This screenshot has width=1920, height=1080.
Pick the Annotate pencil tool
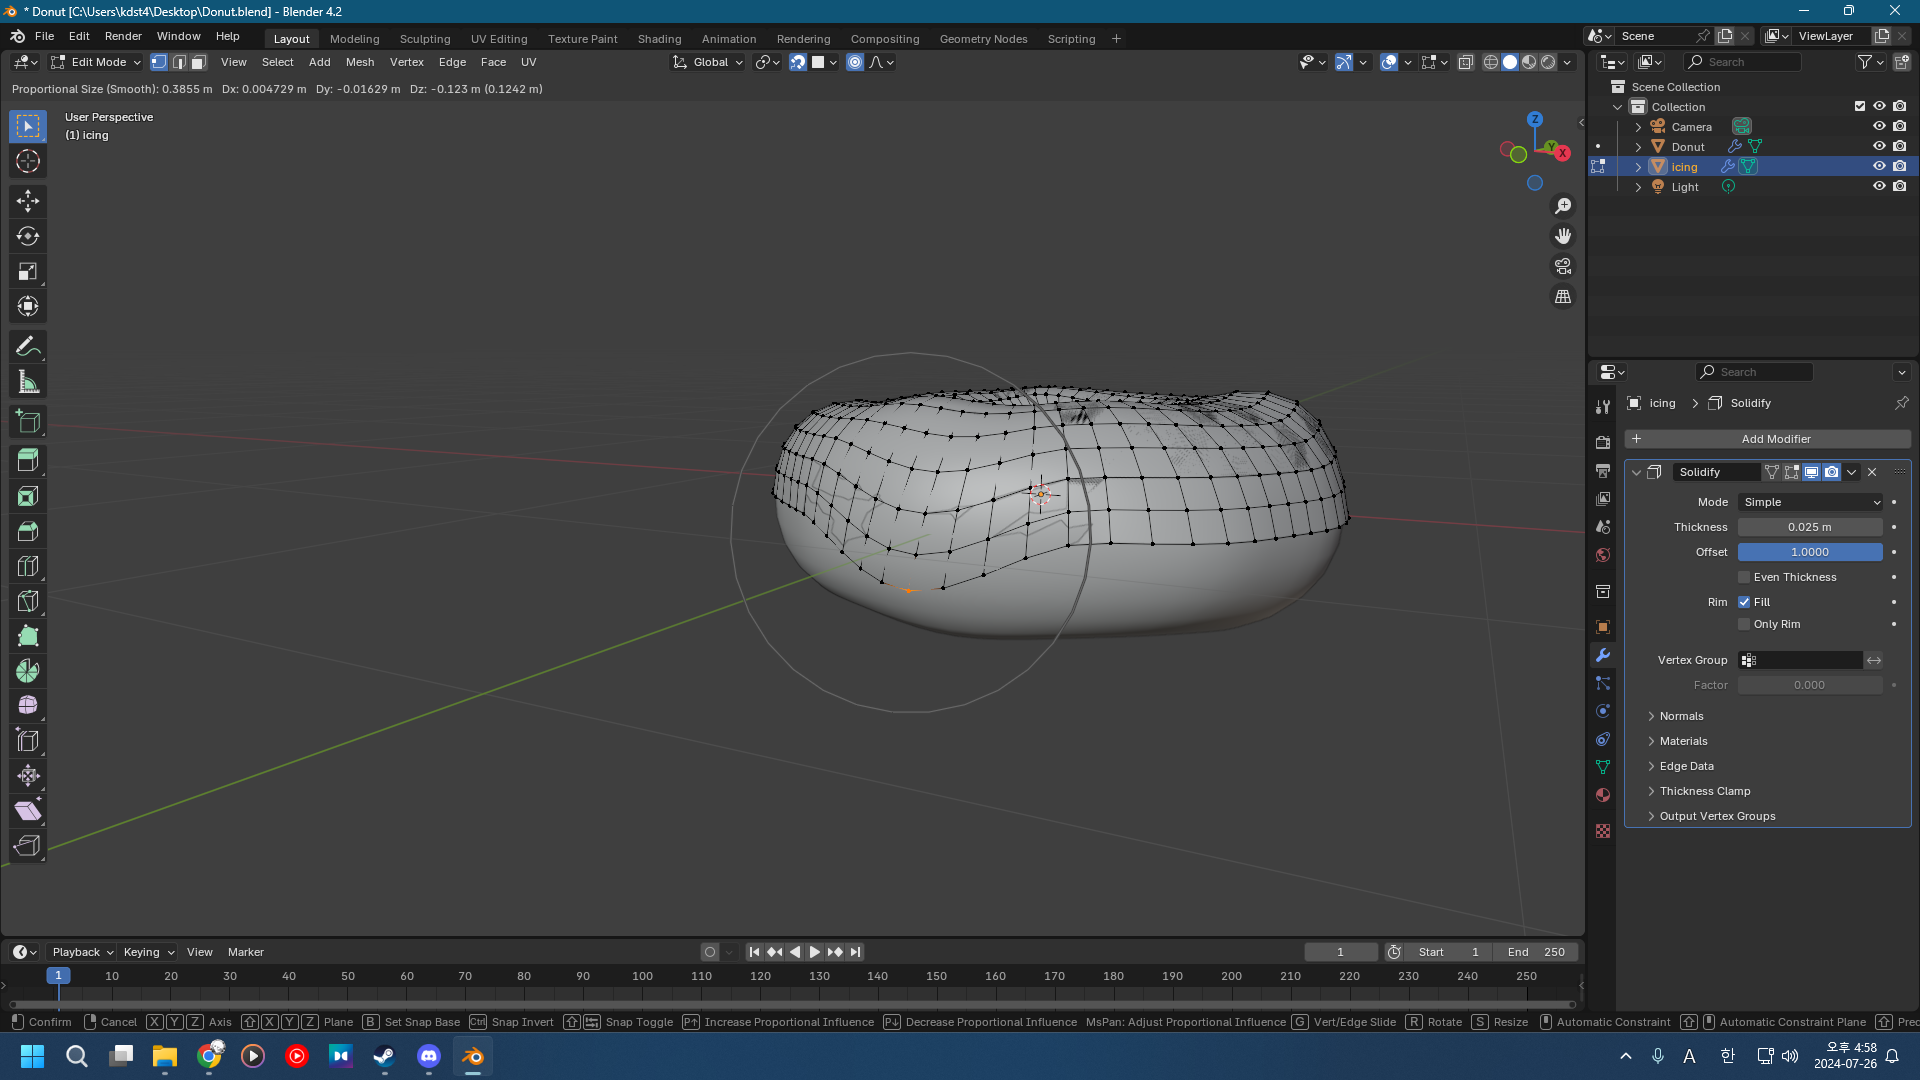[x=28, y=347]
